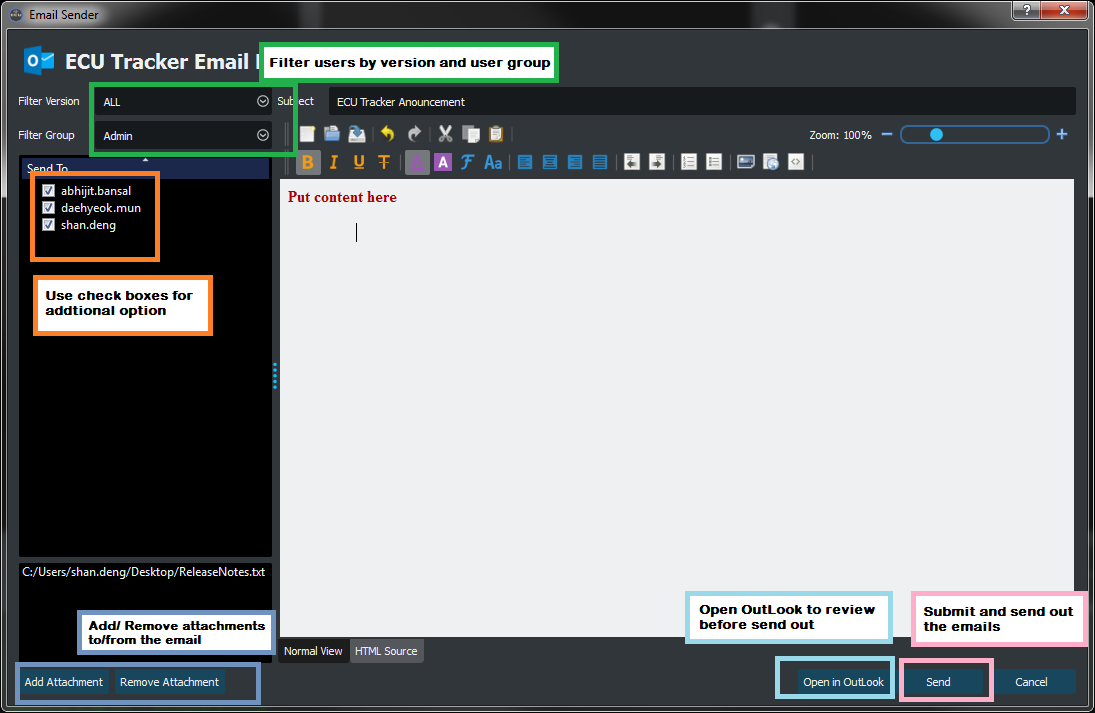Increase the paragraph indent
This screenshot has width=1095, height=713.
(x=657, y=162)
